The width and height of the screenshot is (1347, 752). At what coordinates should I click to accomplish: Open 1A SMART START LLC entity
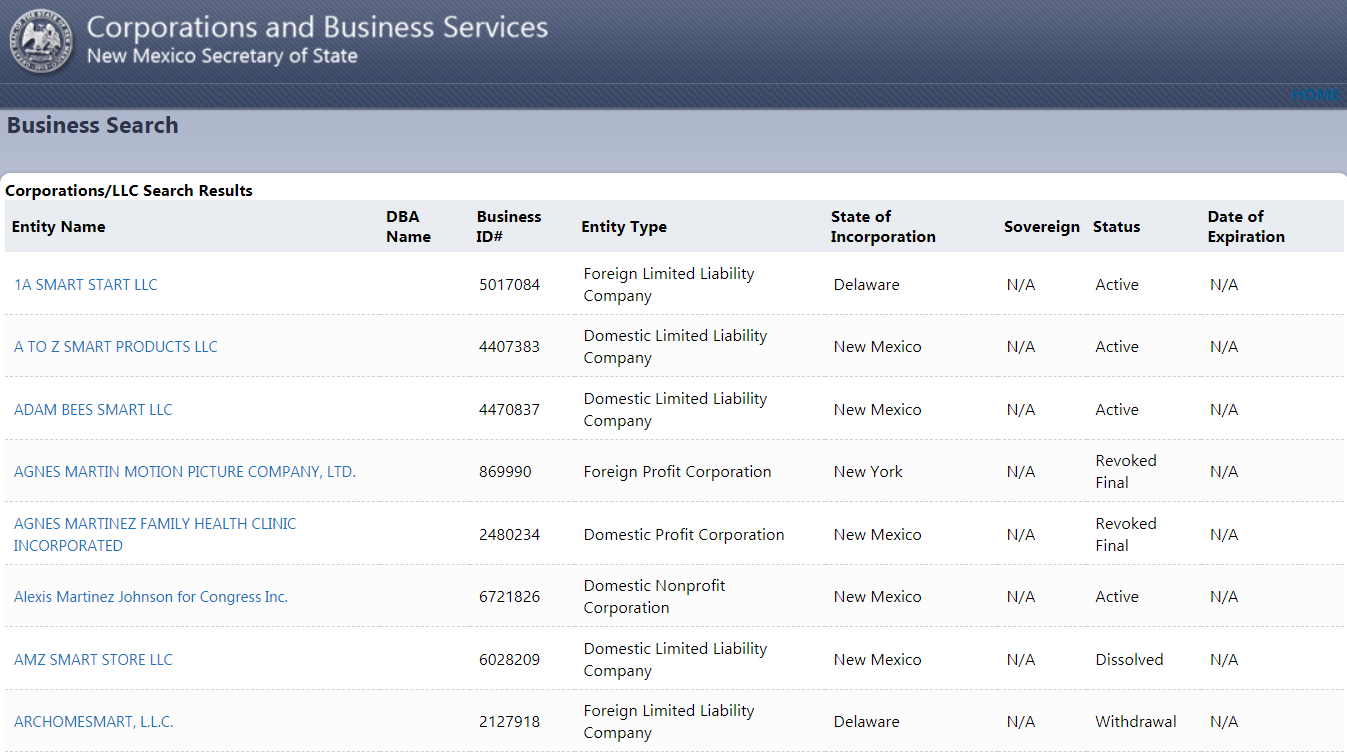point(86,285)
